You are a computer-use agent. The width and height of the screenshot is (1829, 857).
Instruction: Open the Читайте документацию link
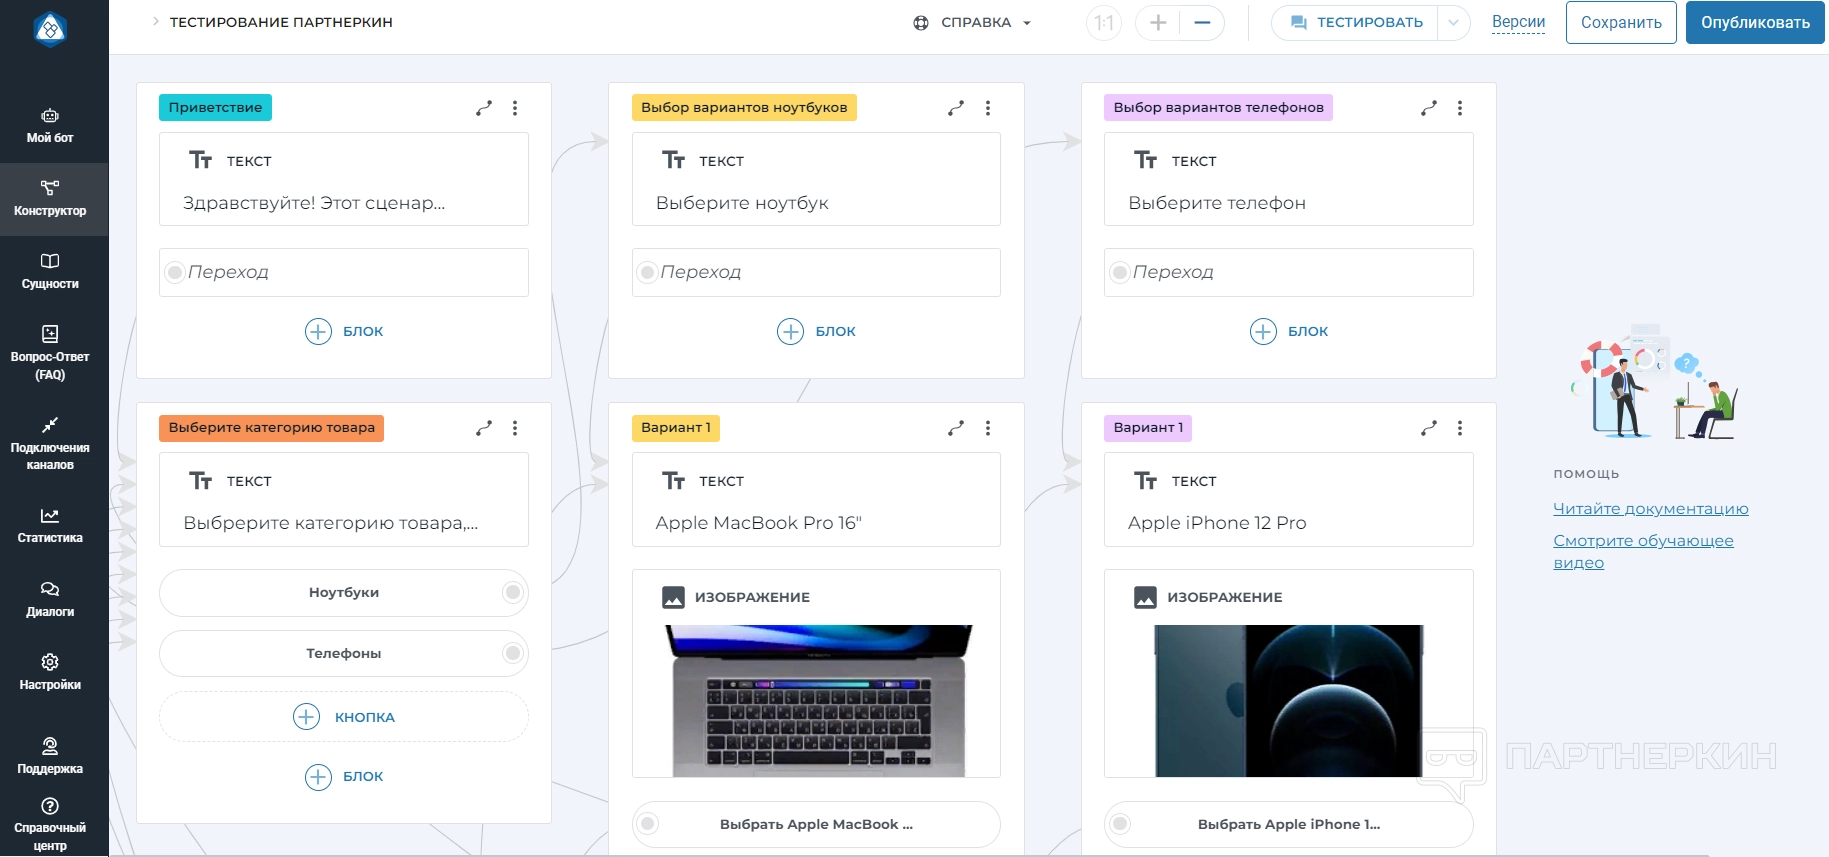(x=1650, y=509)
